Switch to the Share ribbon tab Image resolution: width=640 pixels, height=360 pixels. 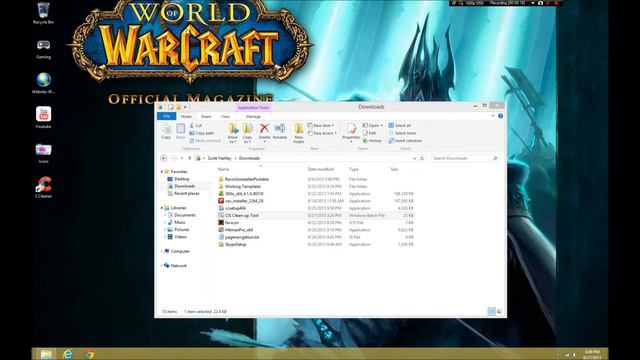tap(206, 116)
